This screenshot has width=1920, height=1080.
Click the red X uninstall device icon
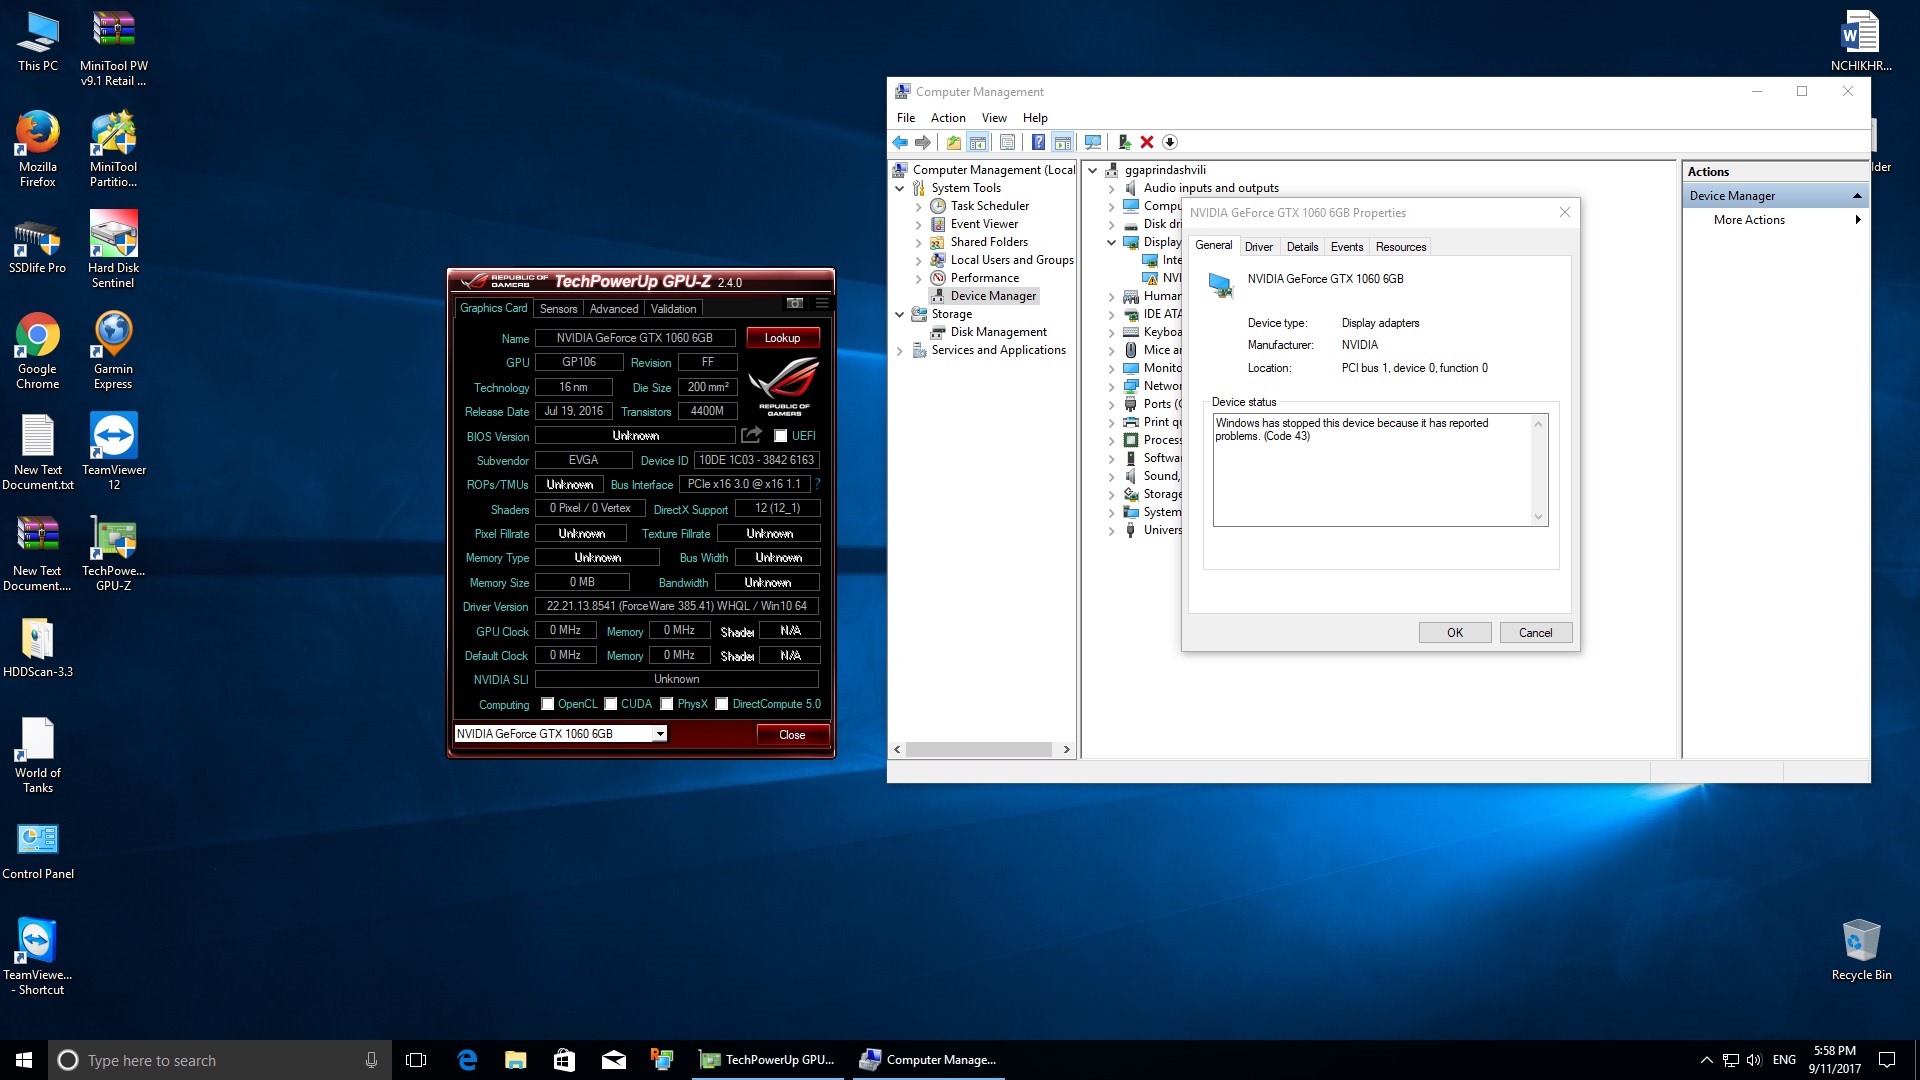(x=1147, y=142)
